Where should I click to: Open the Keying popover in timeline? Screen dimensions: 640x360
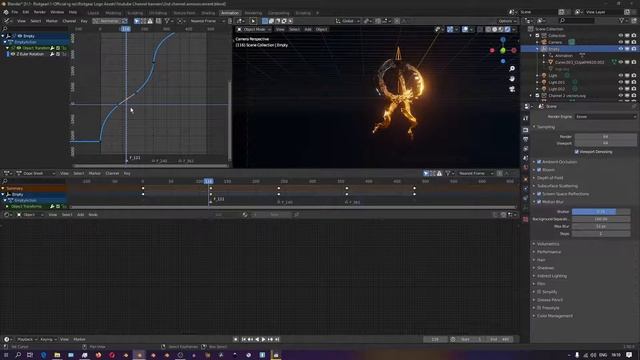[48, 339]
